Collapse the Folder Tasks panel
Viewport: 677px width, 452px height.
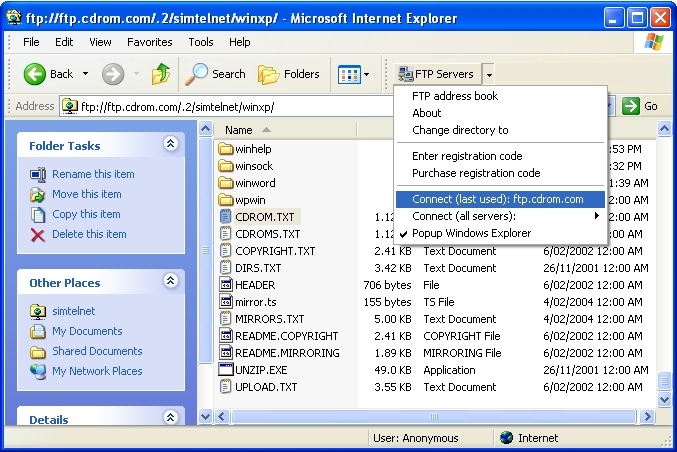pyautogui.click(x=170, y=145)
